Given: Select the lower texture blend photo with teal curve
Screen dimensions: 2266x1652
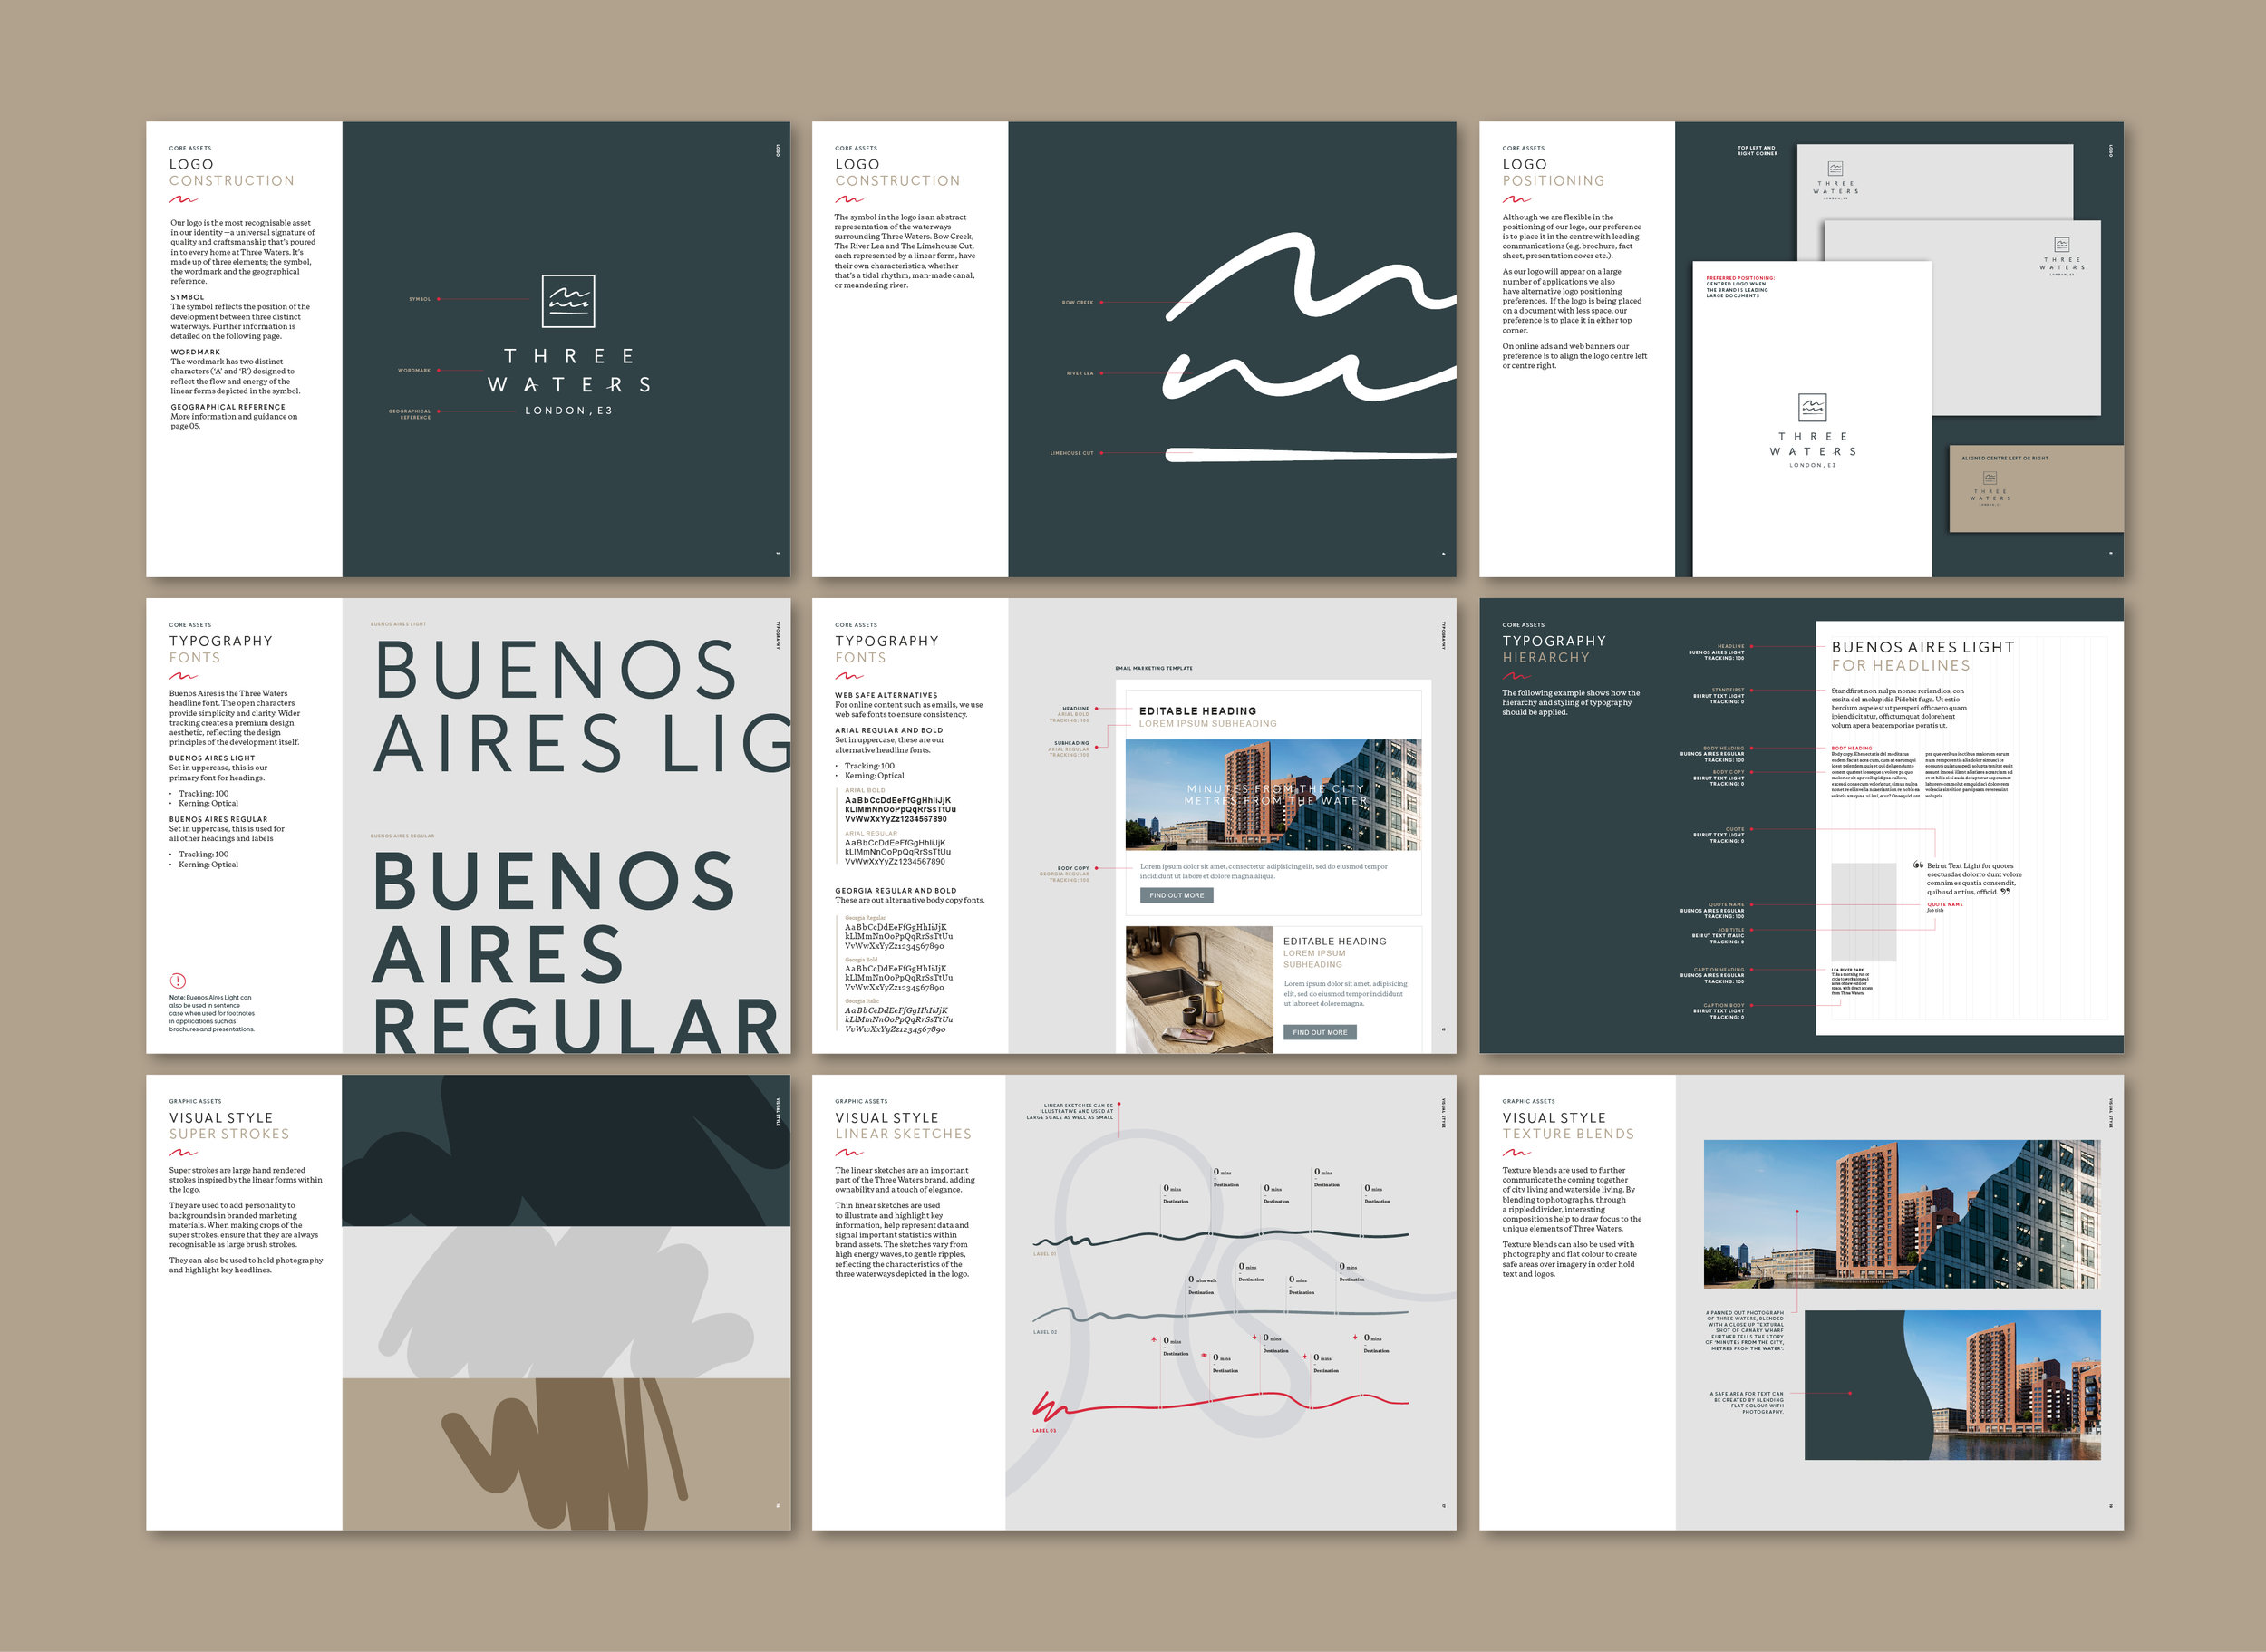Looking at the screenshot, I should (1952, 1385).
